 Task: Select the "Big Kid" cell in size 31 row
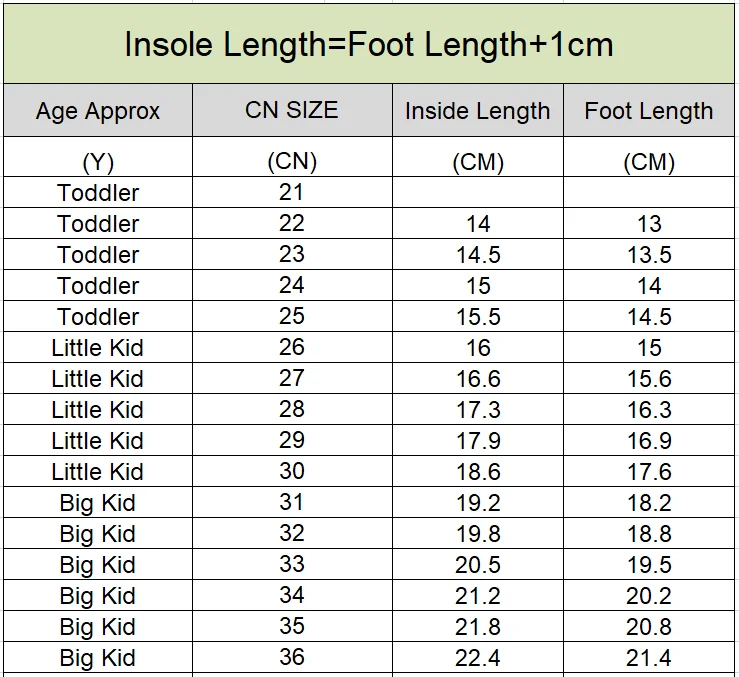coord(98,502)
